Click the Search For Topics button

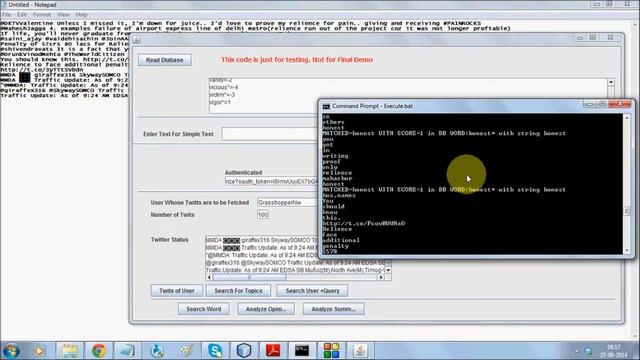[238, 291]
